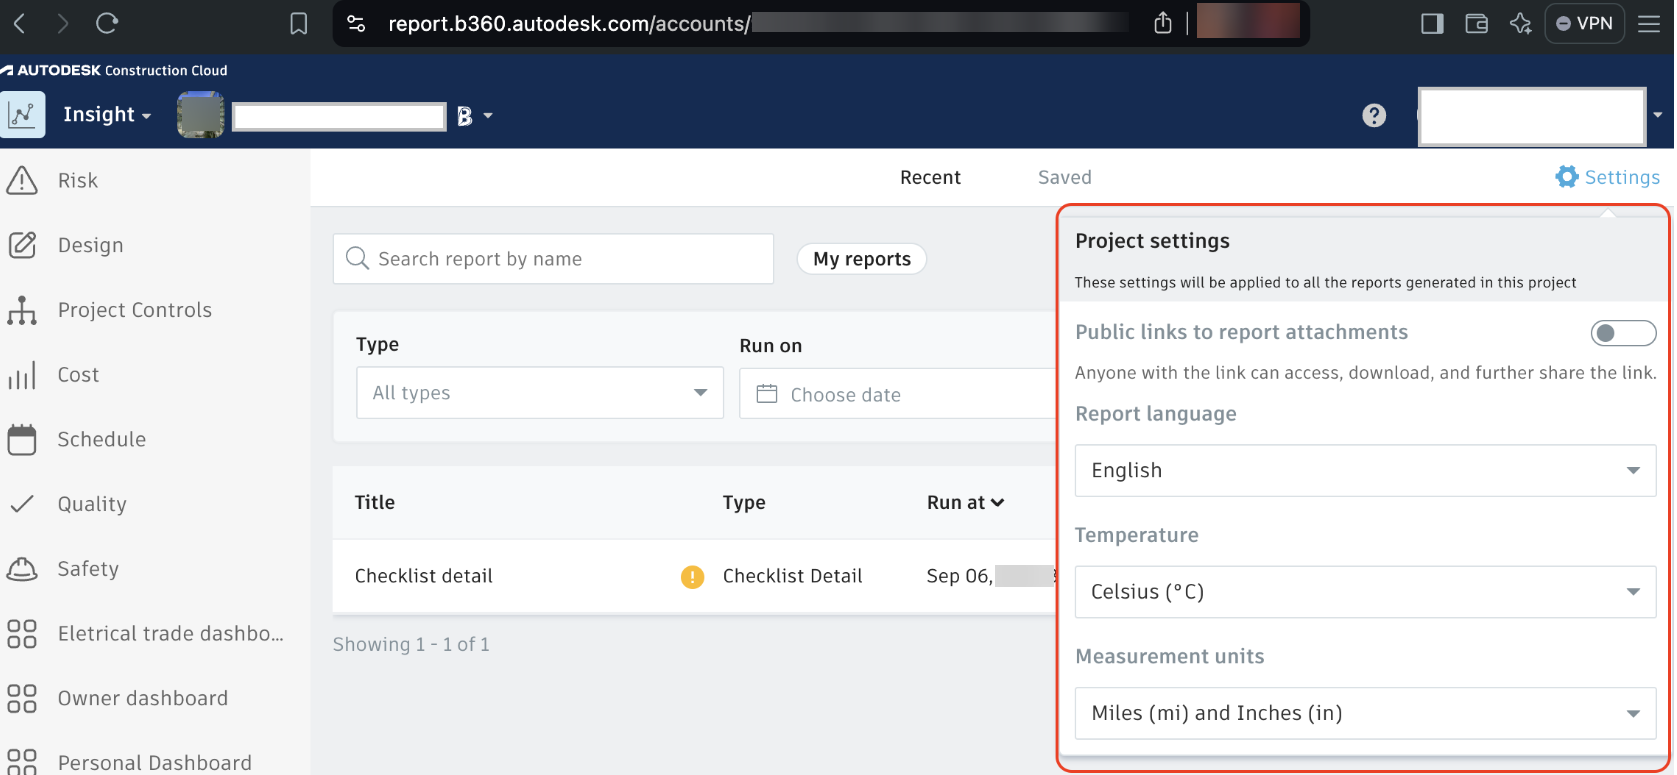Open the browser wallet icon

pos(1476,23)
